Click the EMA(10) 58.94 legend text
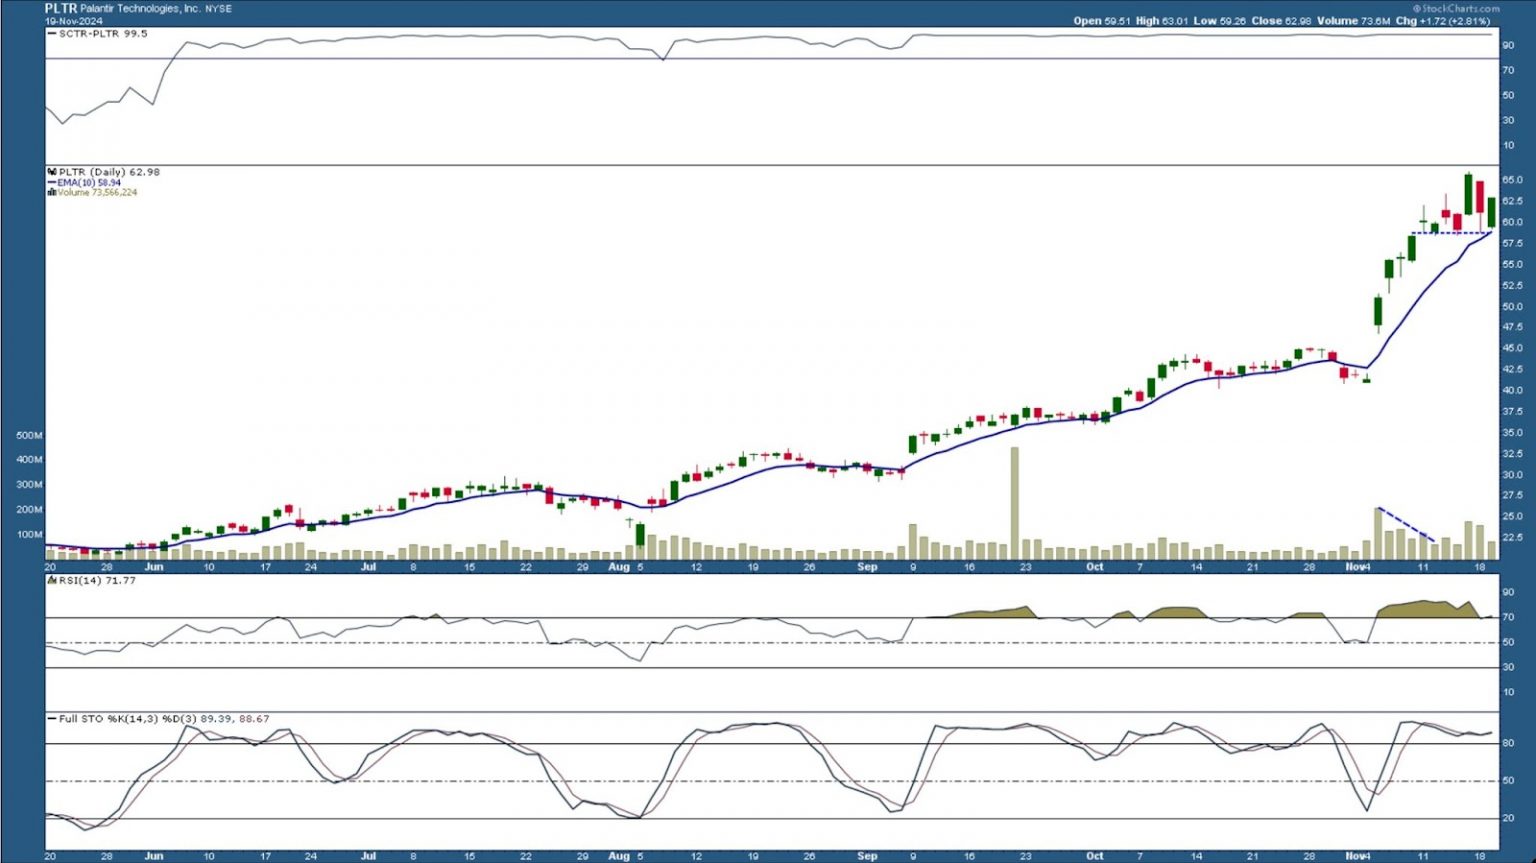Viewport: 1536px width, 863px height. (89, 182)
